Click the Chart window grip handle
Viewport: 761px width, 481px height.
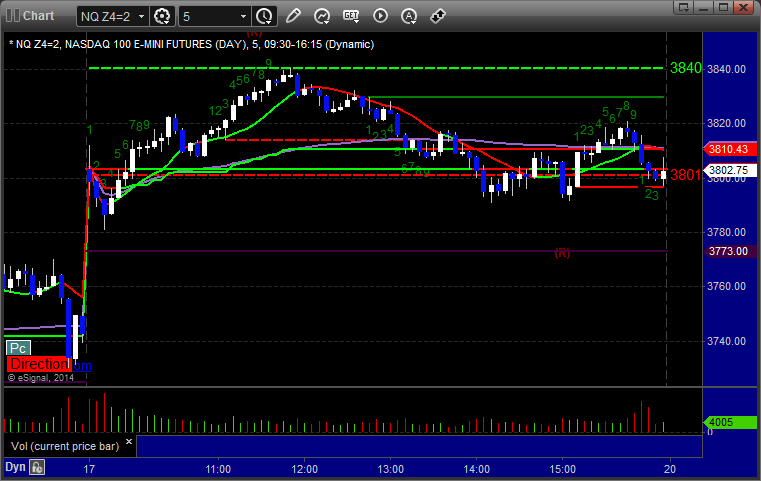[12, 16]
